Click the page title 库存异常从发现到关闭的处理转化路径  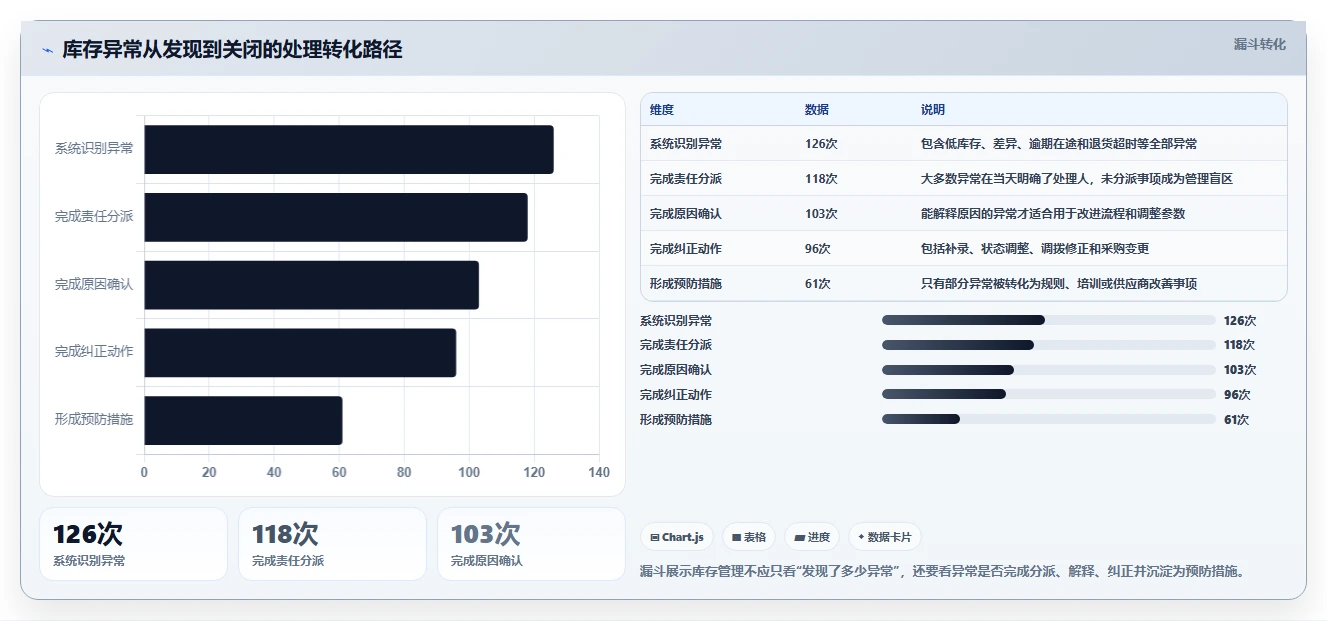[x=232, y=50]
